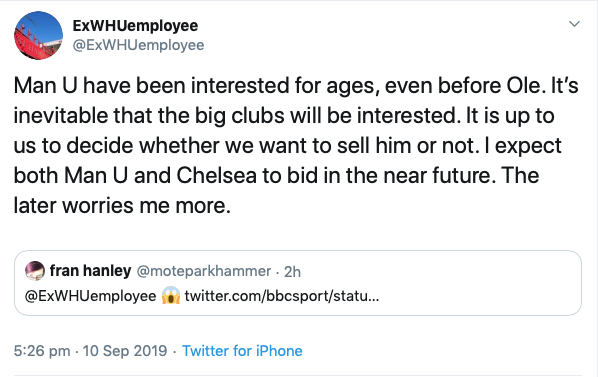Open fran hanley's small avatar

coord(35,271)
